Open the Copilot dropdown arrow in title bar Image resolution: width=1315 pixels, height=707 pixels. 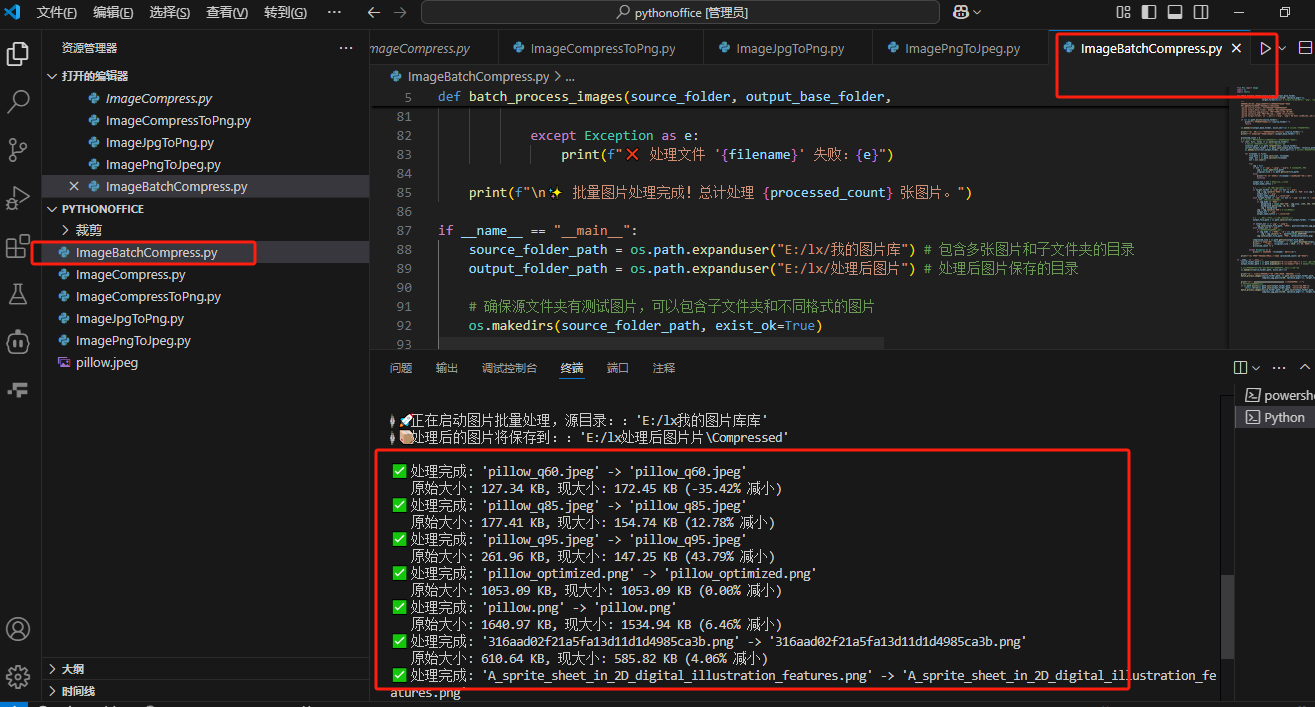[977, 12]
